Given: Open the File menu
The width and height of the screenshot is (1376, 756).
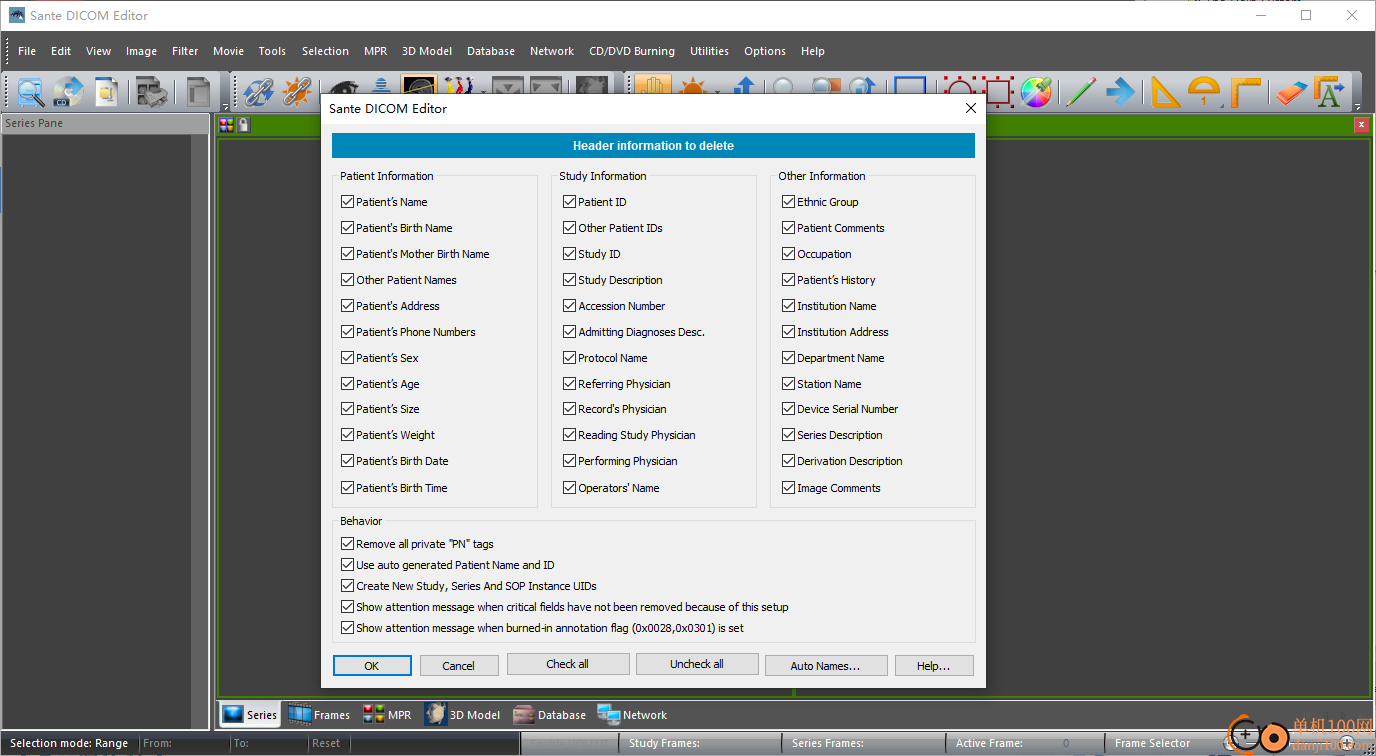Looking at the screenshot, I should pyautogui.click(x=27, y=51).
